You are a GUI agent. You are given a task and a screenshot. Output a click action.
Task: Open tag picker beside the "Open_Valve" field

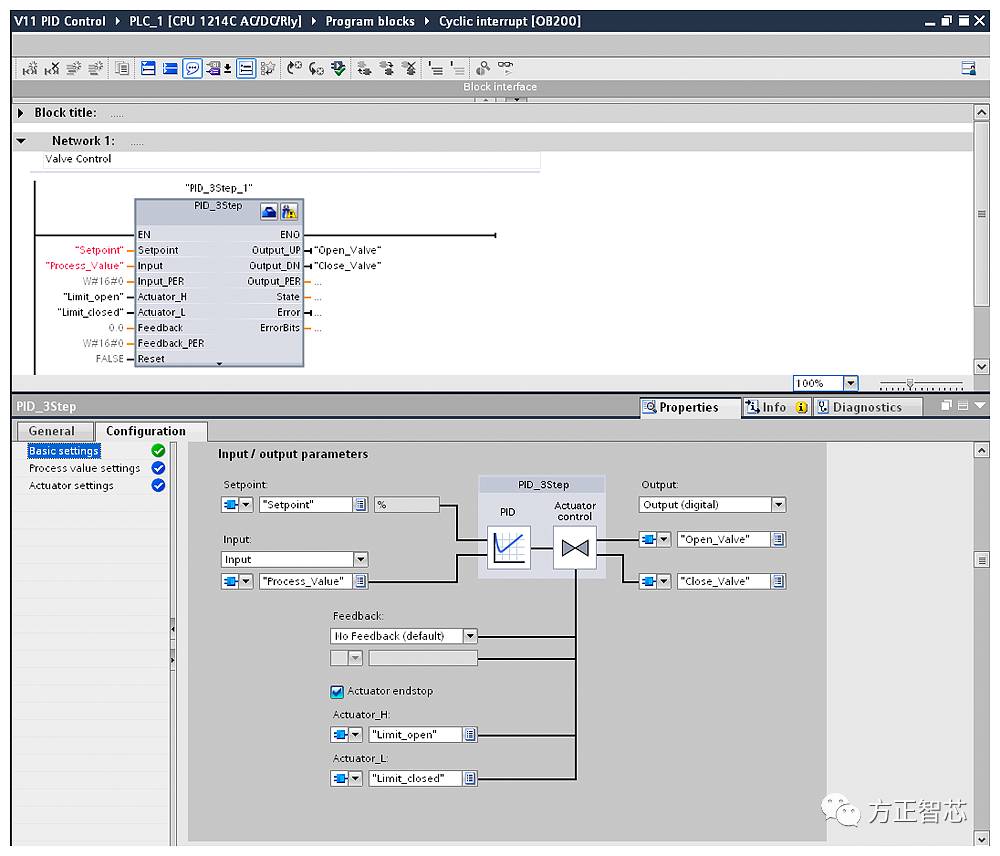[778, 540]
